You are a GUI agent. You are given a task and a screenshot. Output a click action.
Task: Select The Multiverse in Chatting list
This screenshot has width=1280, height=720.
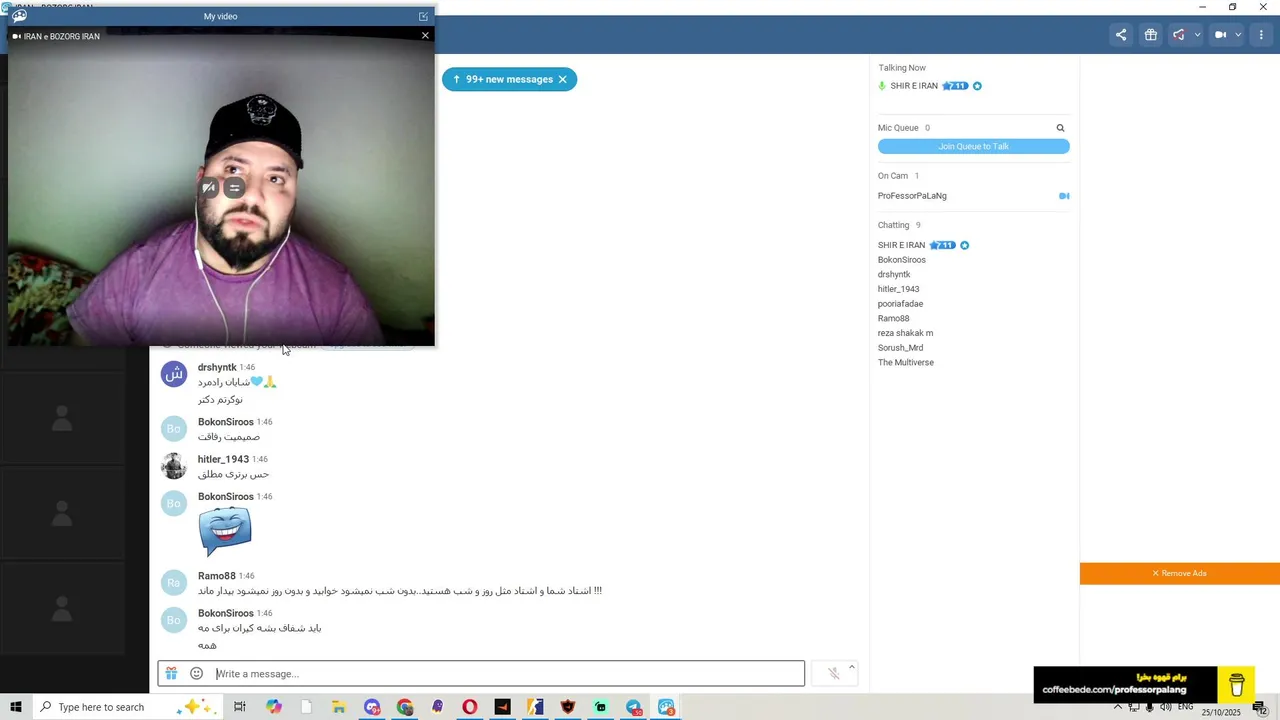[906, 362]
